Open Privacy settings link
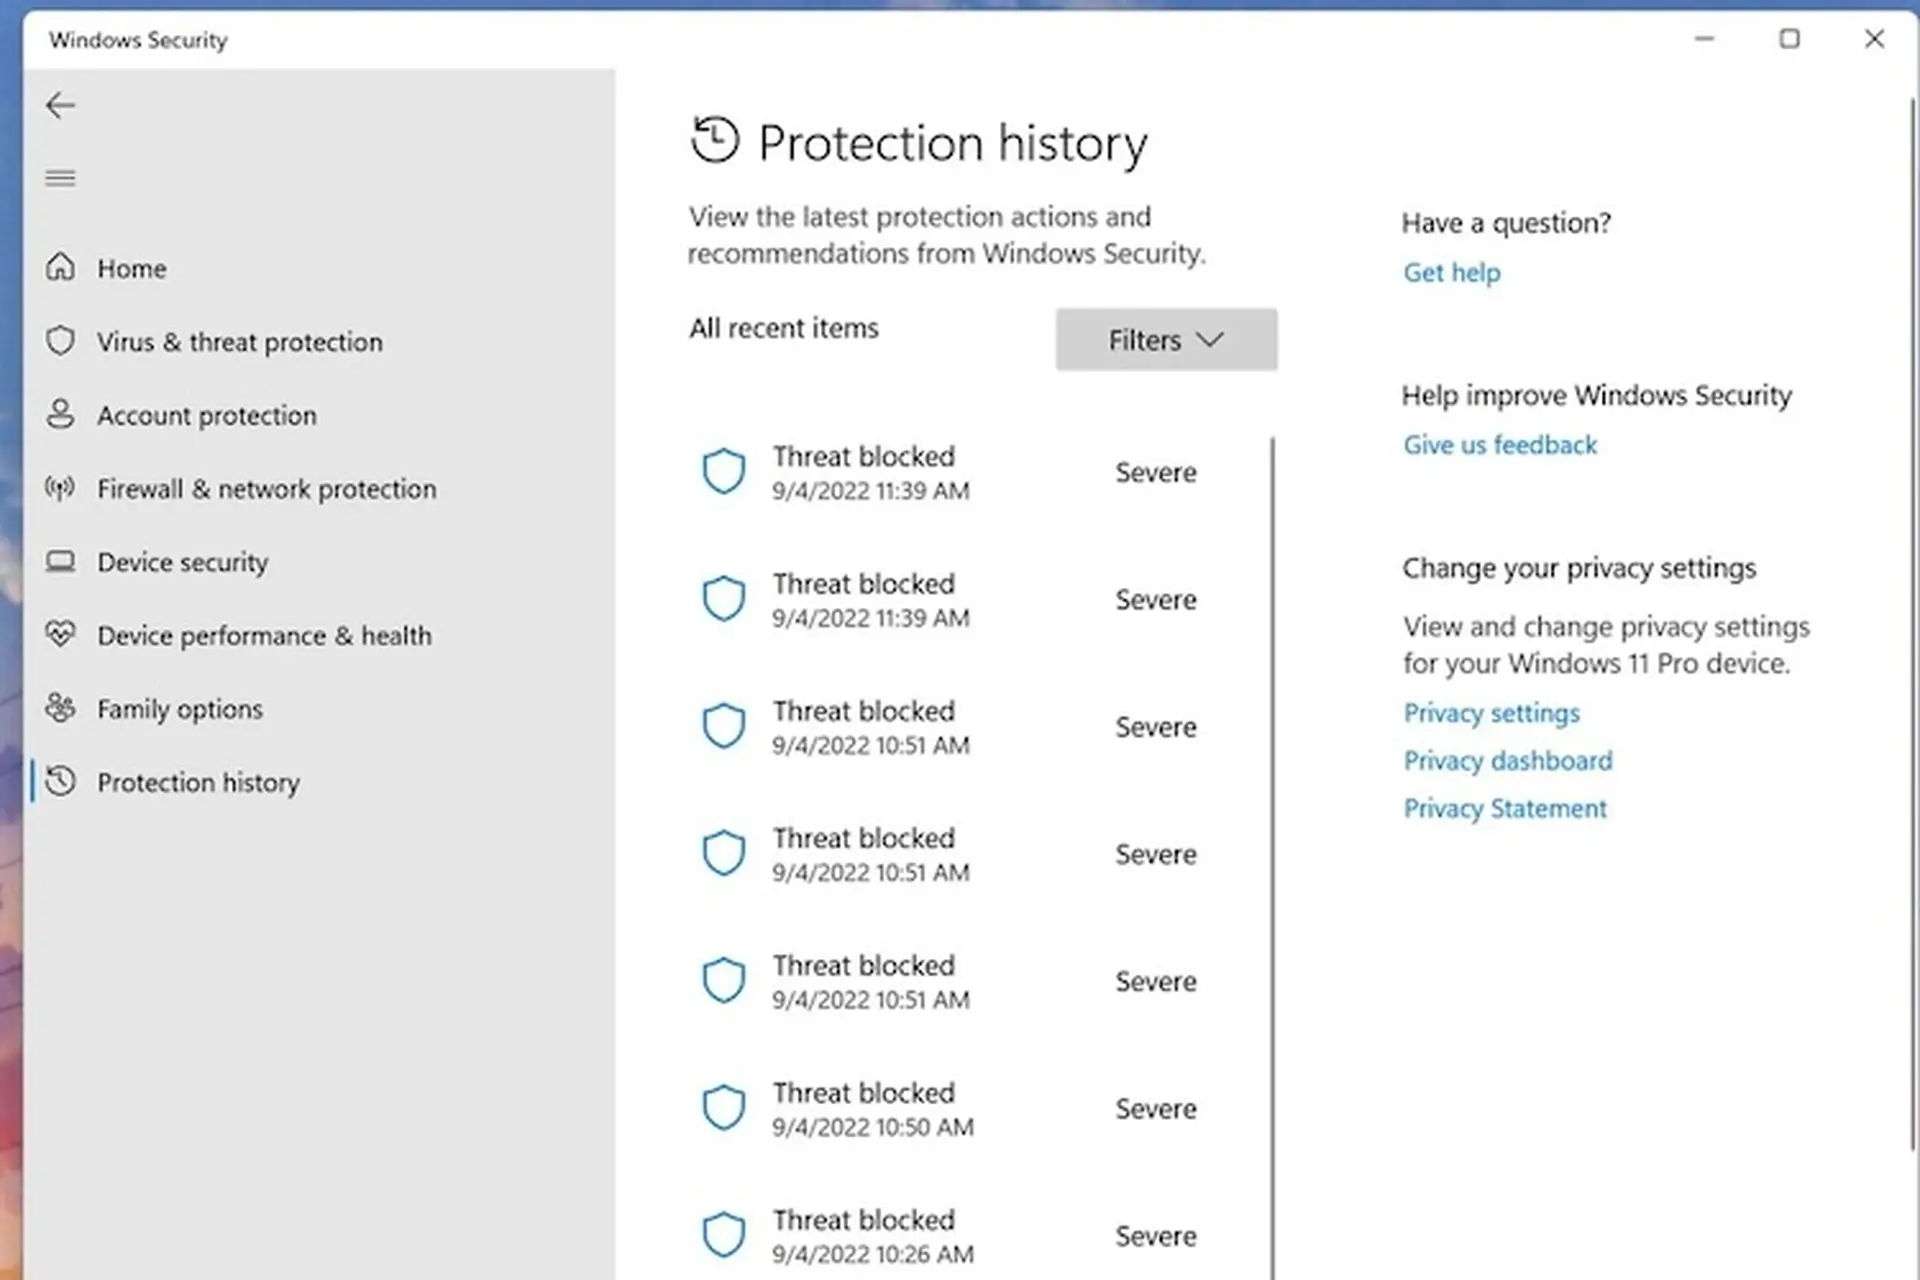 [1491, 713]
